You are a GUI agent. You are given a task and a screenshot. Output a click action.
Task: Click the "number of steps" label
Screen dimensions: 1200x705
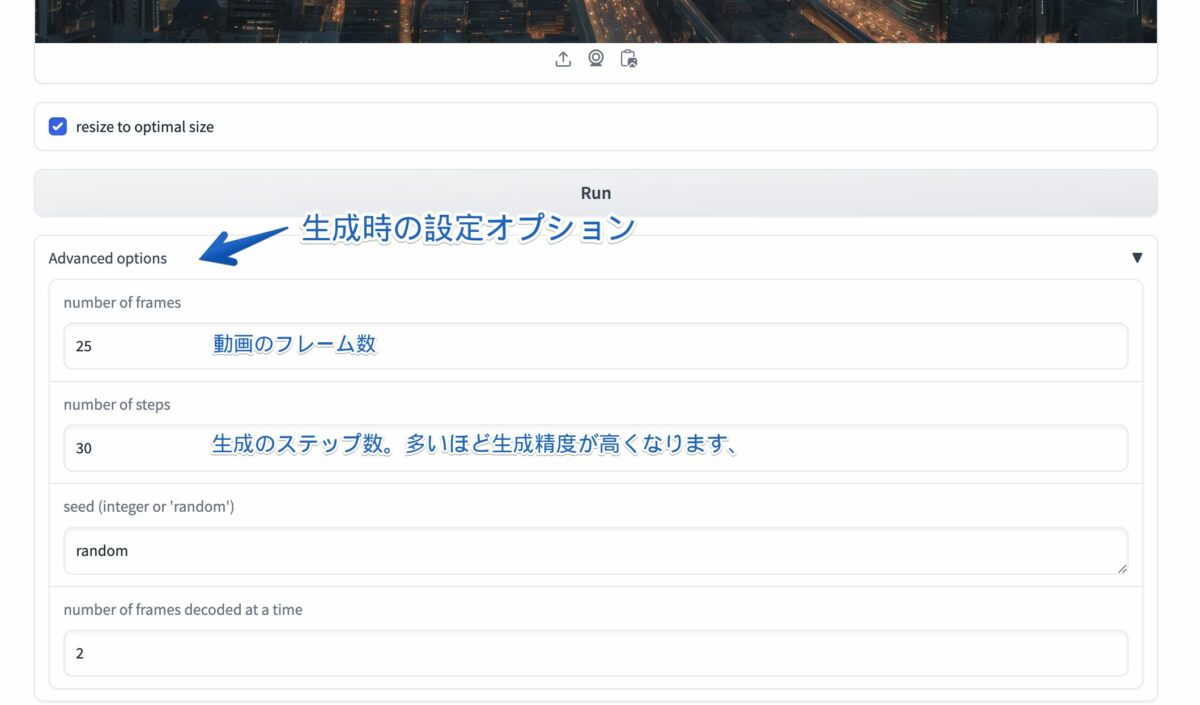point(117,405)
